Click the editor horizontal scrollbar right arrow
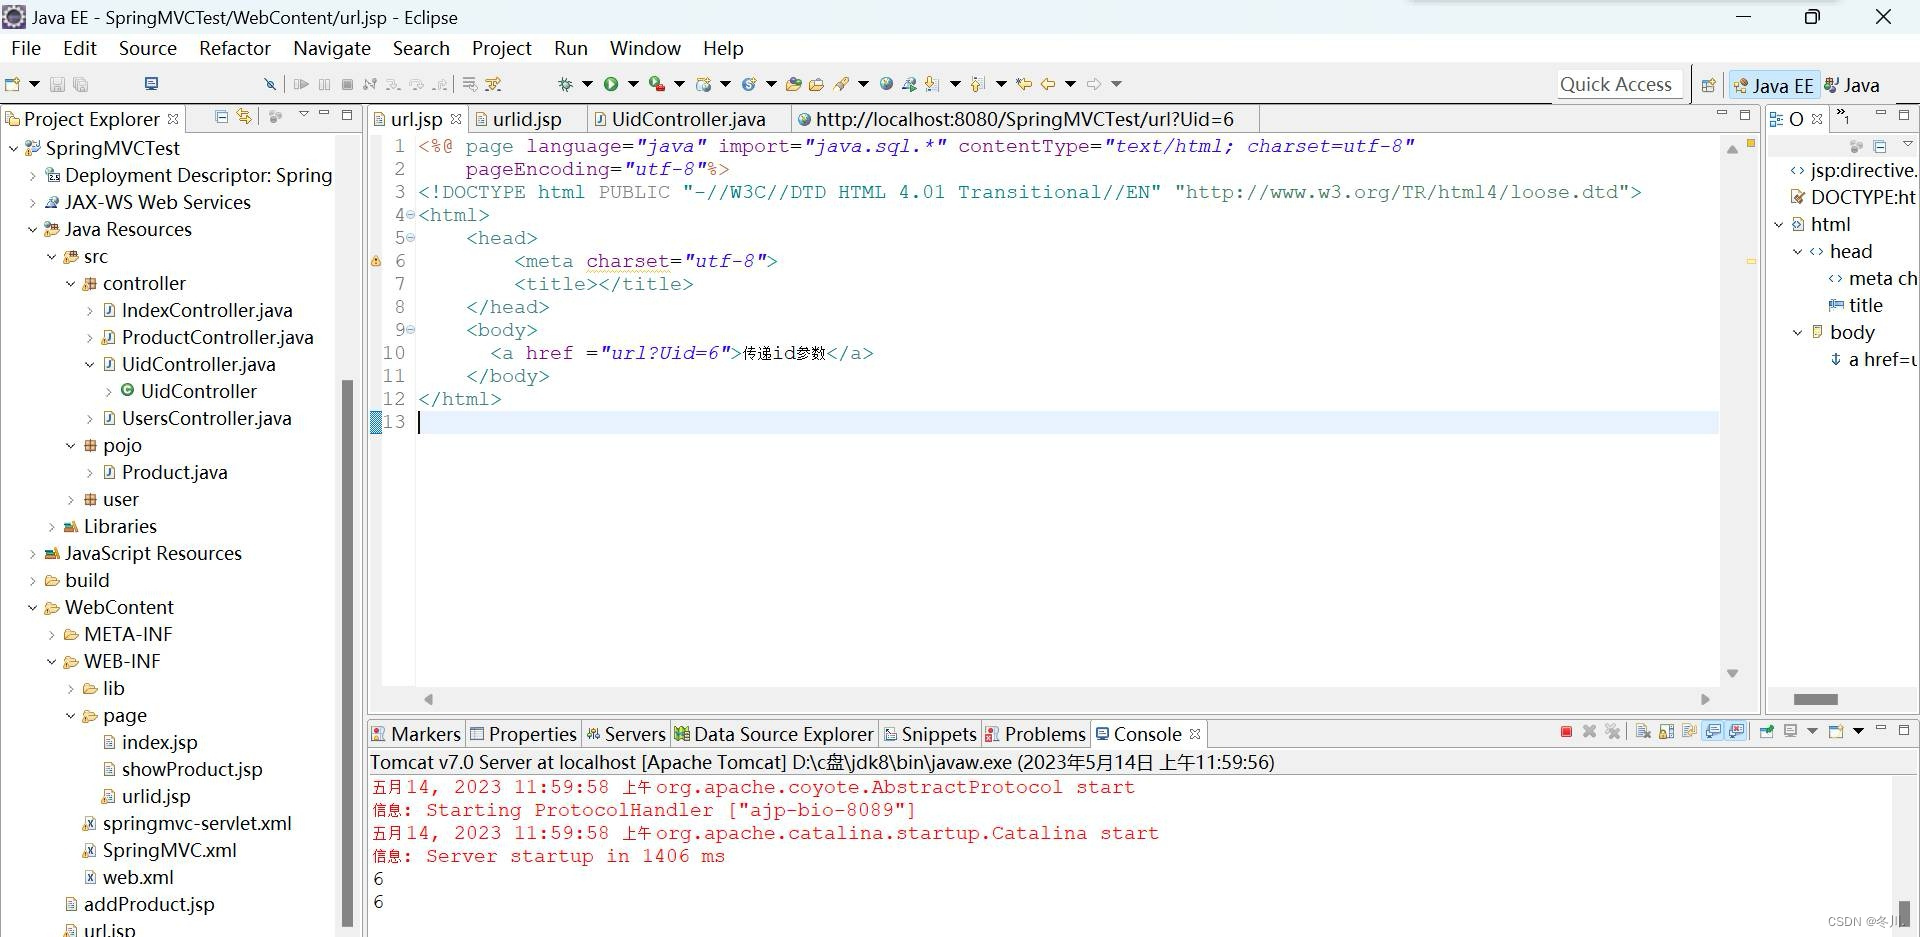 click(1705, 699)
